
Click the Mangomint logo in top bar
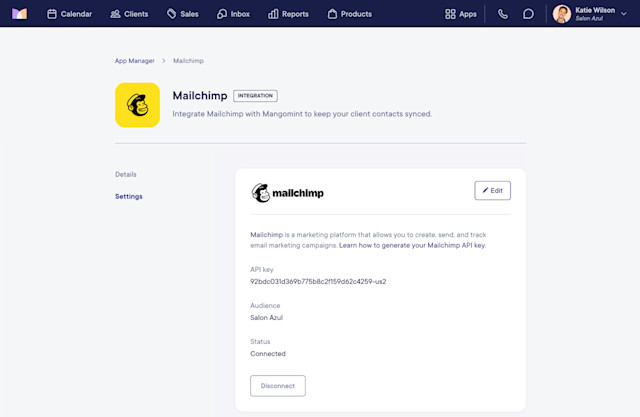point(19,14)
